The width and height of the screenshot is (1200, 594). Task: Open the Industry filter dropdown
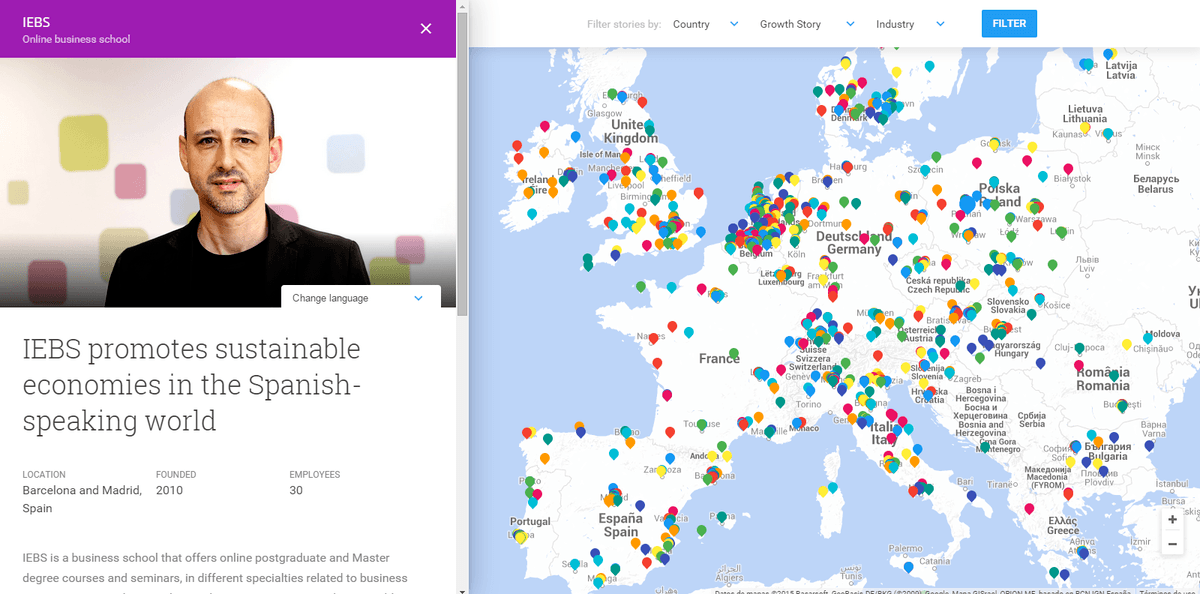pos(910,24)
